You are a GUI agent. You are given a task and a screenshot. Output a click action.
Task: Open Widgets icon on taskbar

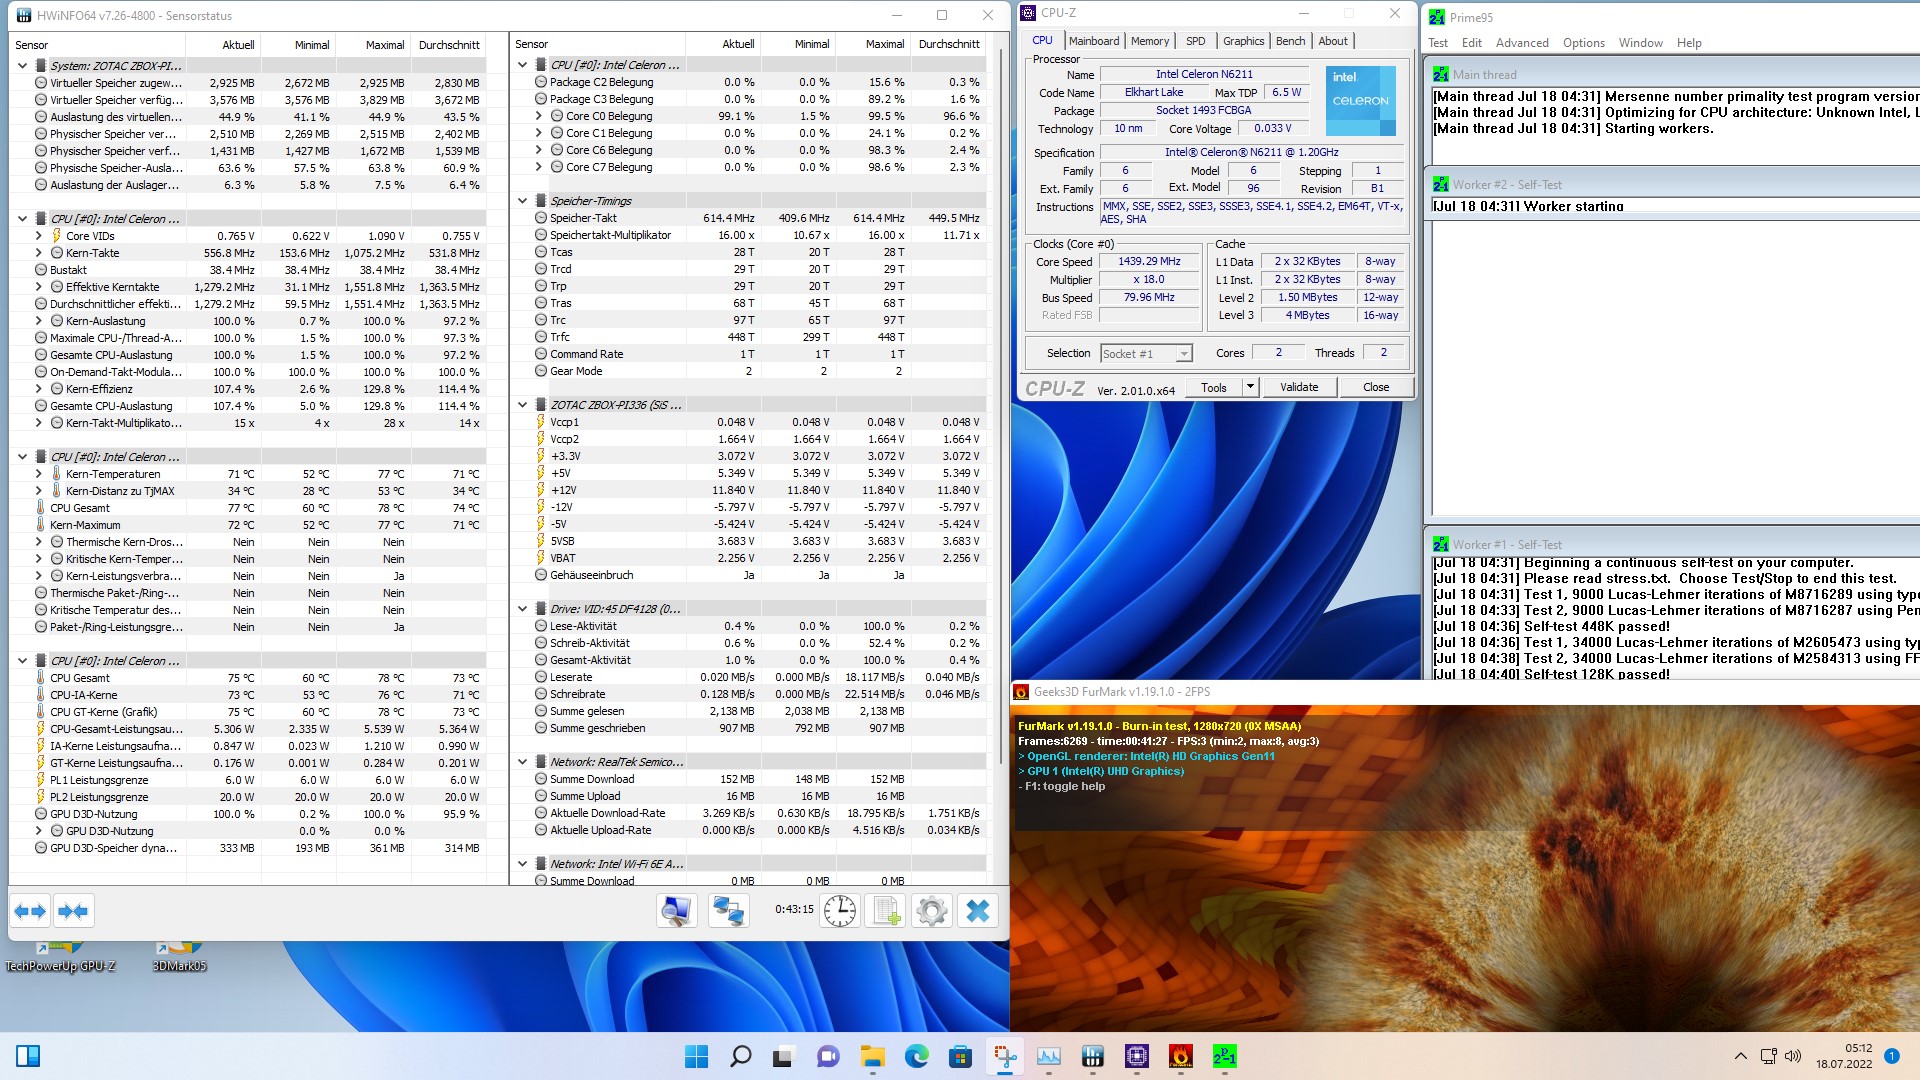[x=28, y=1056]
